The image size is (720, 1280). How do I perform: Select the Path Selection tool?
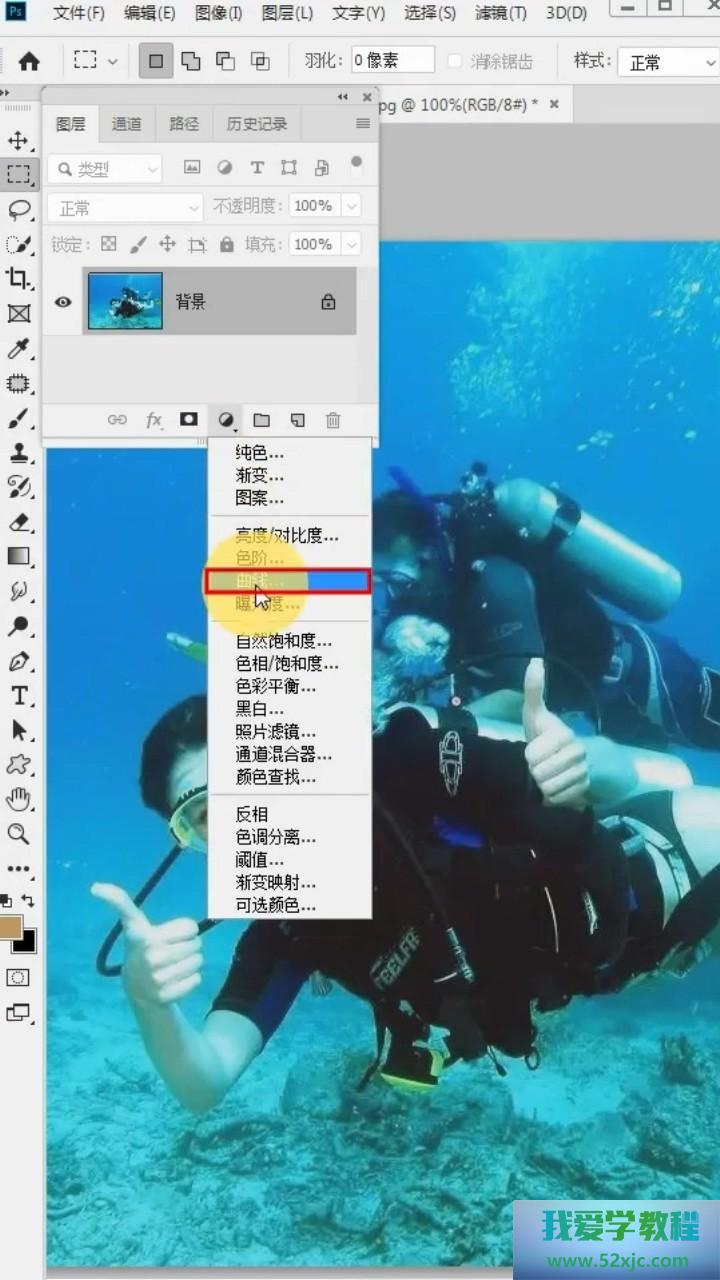click(18, 730)
